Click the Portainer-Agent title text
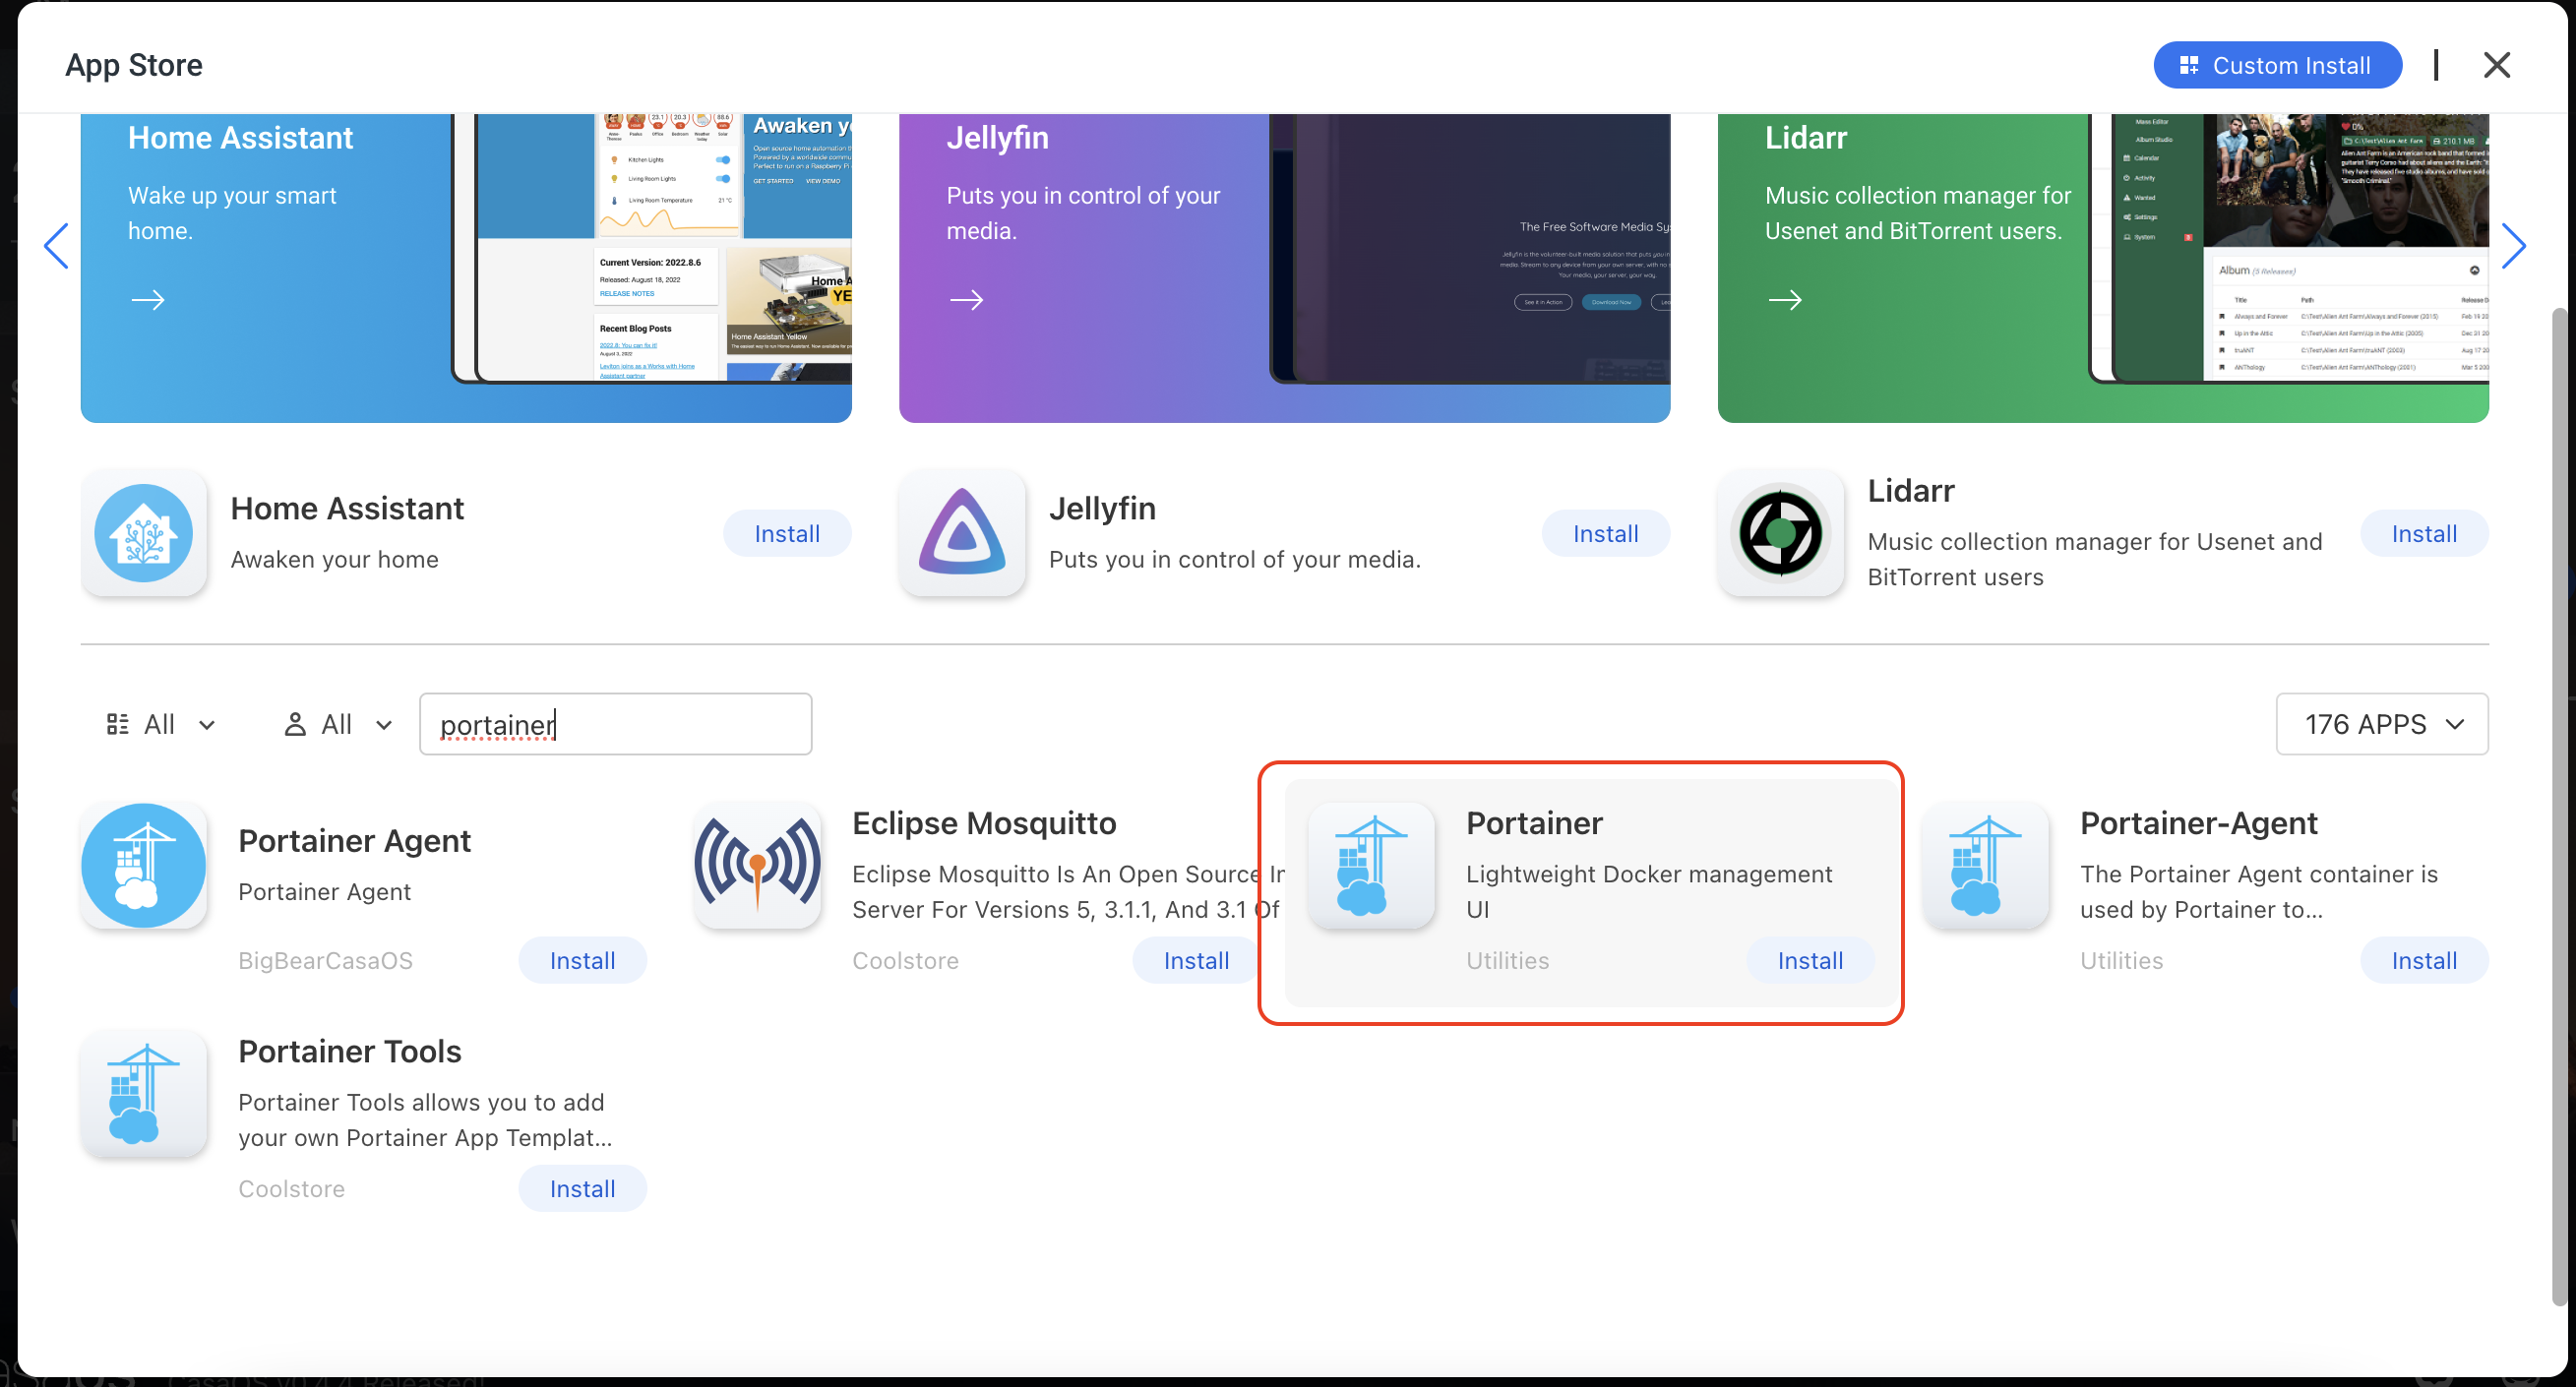Viewport: 2576px width, 1387px height. [x=2198, y=824]
